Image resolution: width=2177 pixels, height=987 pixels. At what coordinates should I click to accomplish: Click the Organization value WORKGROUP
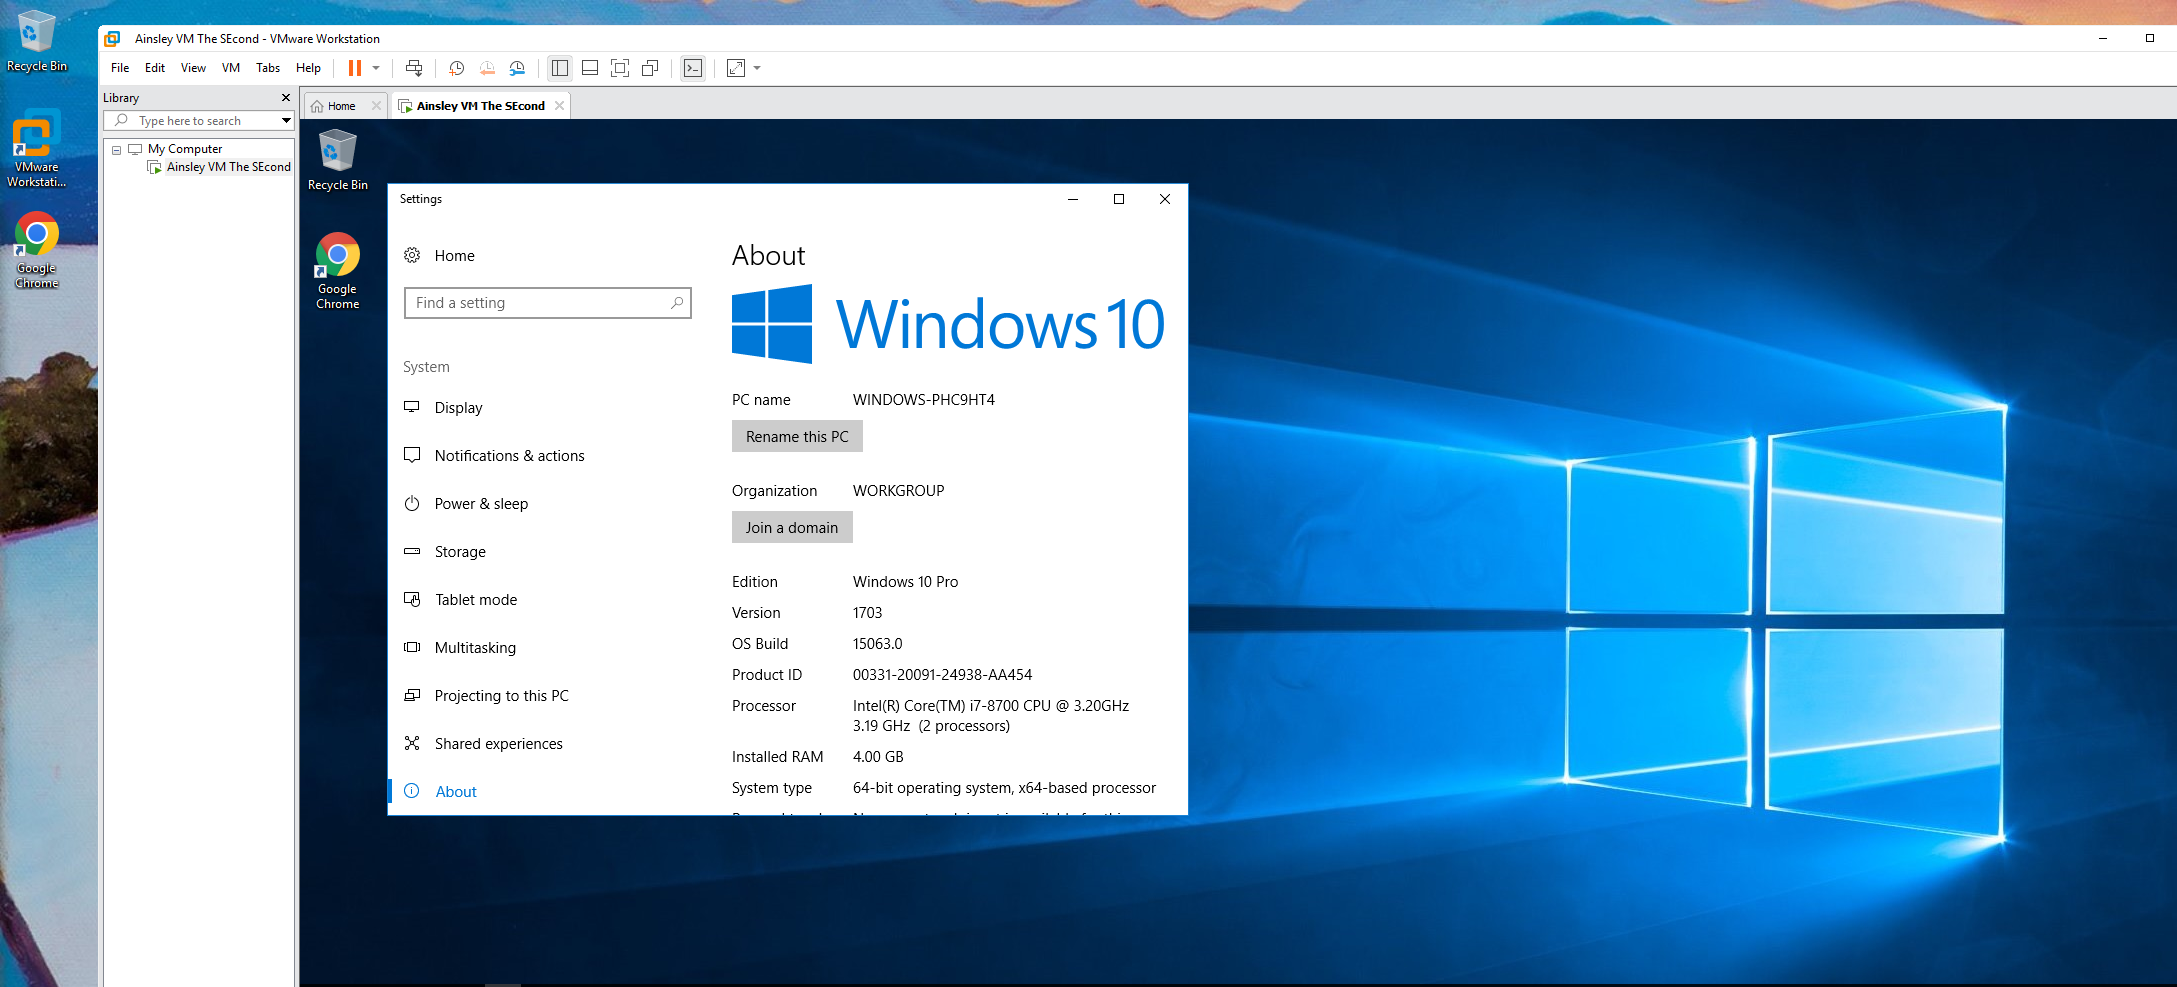coord(898,491)
